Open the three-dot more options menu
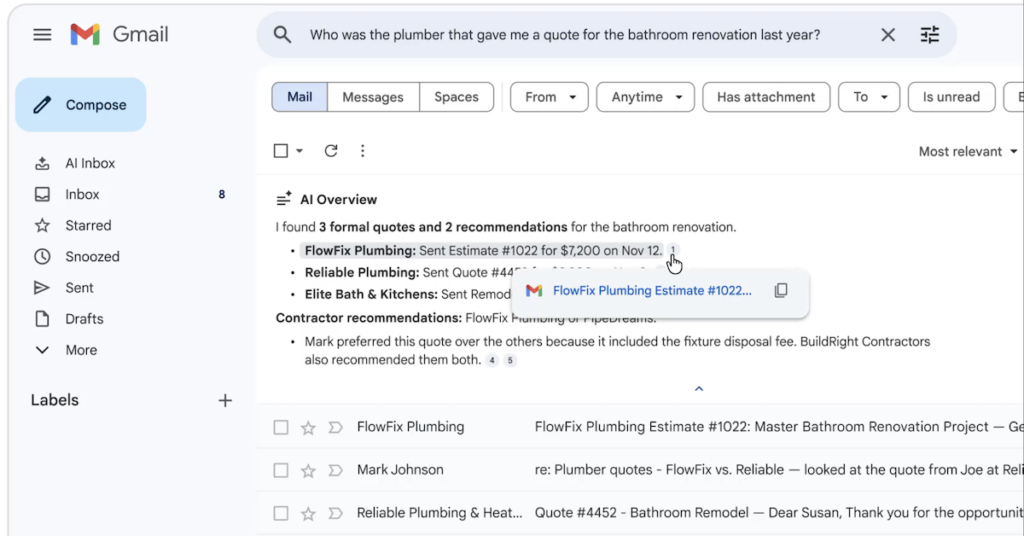This screenshot has height=536, width=1024. [362, 151]
